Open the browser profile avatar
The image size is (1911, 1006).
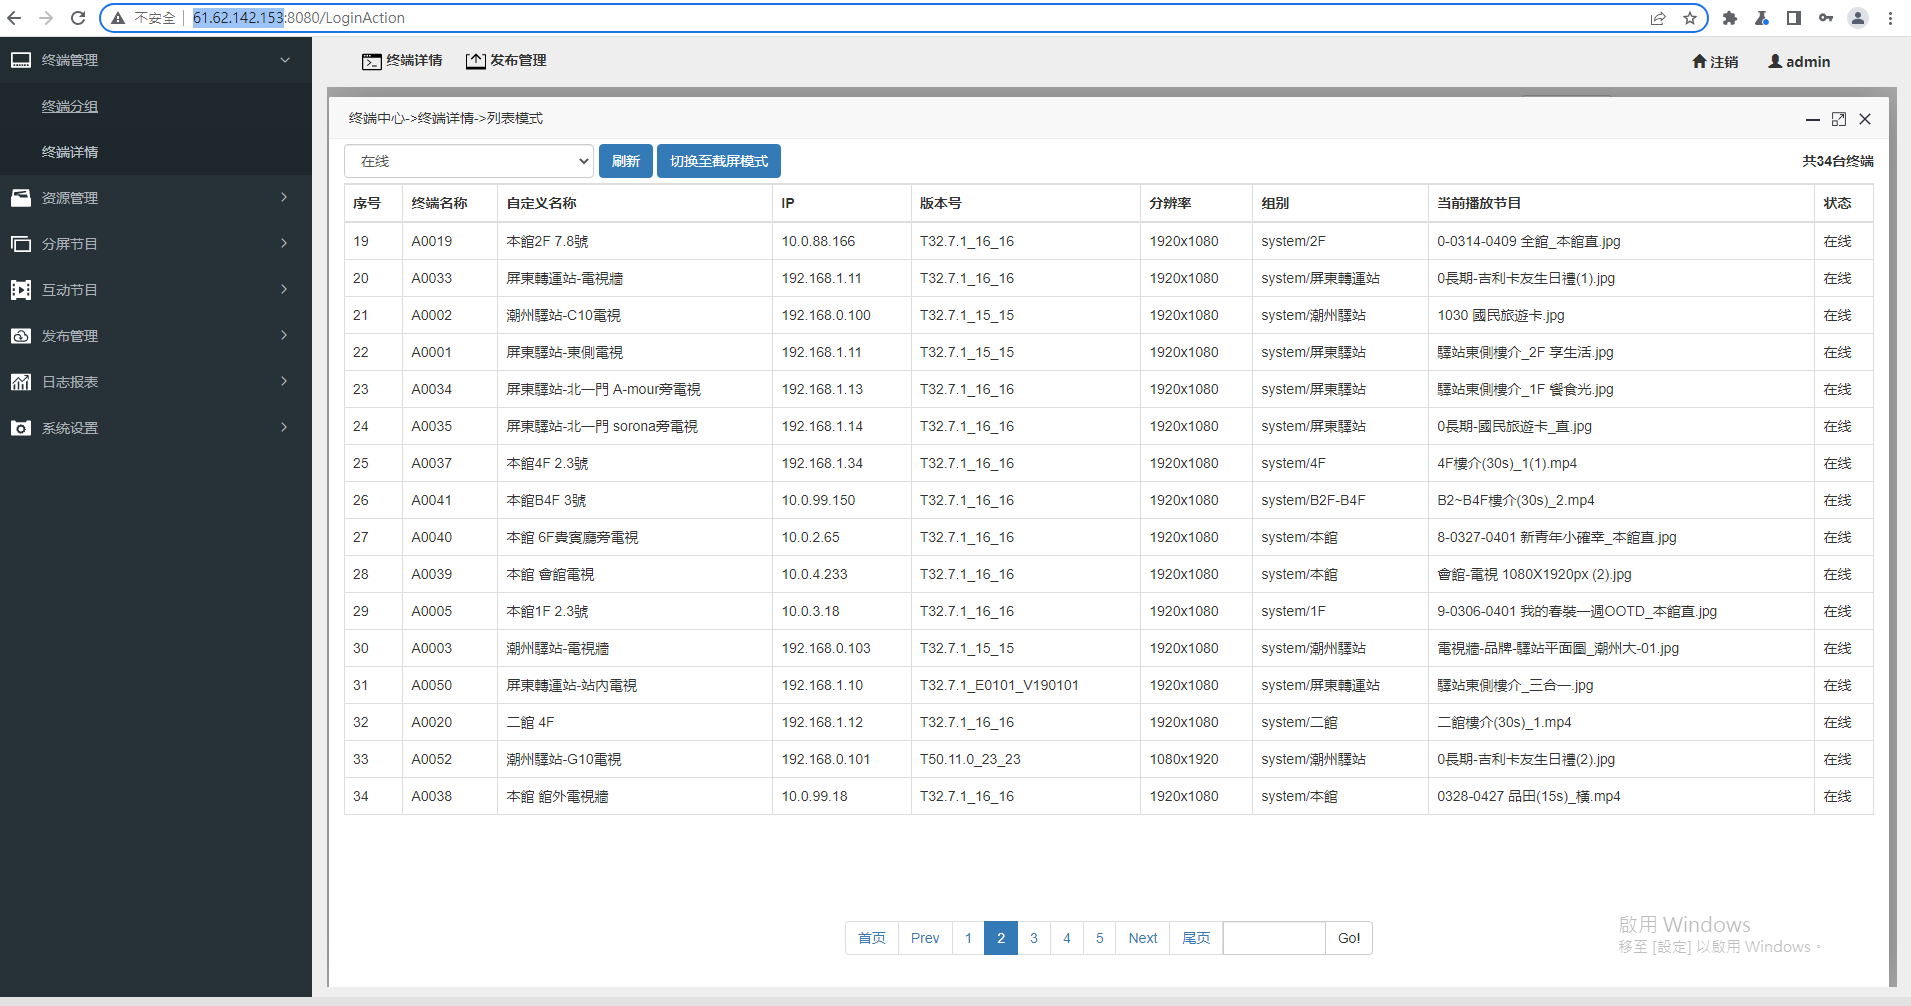1858,18
